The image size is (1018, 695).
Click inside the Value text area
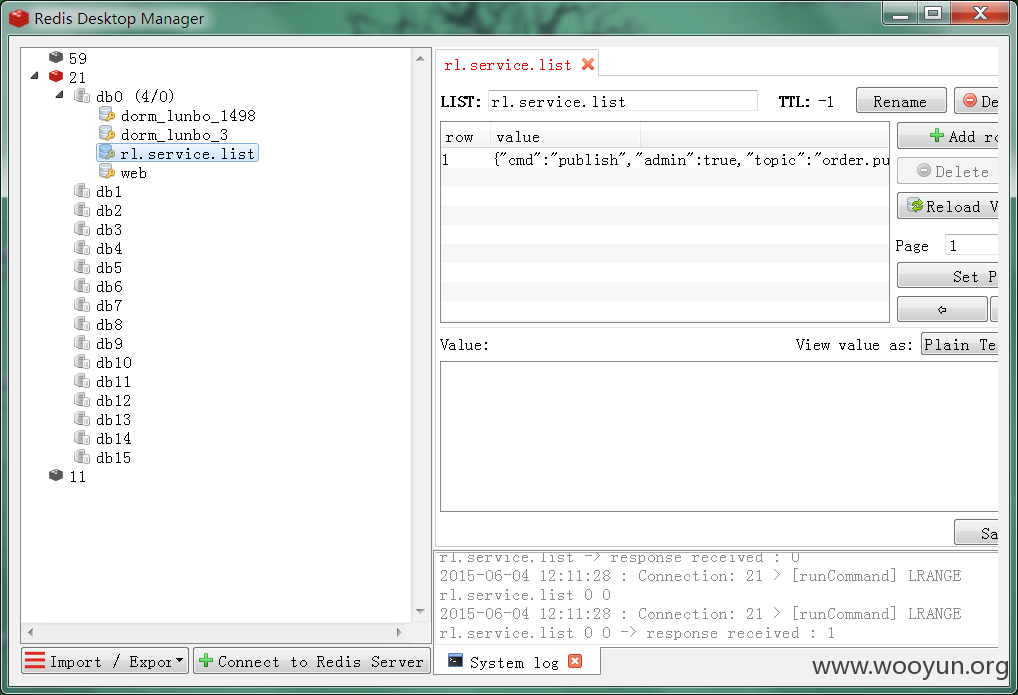tap(719, 436)
